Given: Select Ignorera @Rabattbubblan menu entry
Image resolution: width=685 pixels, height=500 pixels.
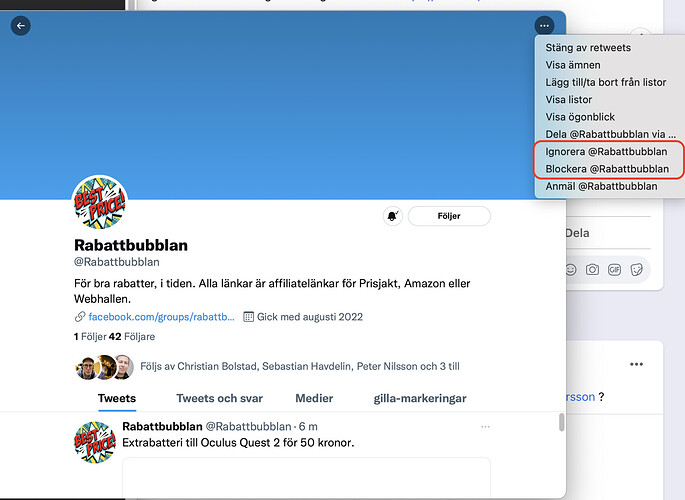Looking at the screenshot, I should (606, 152).
